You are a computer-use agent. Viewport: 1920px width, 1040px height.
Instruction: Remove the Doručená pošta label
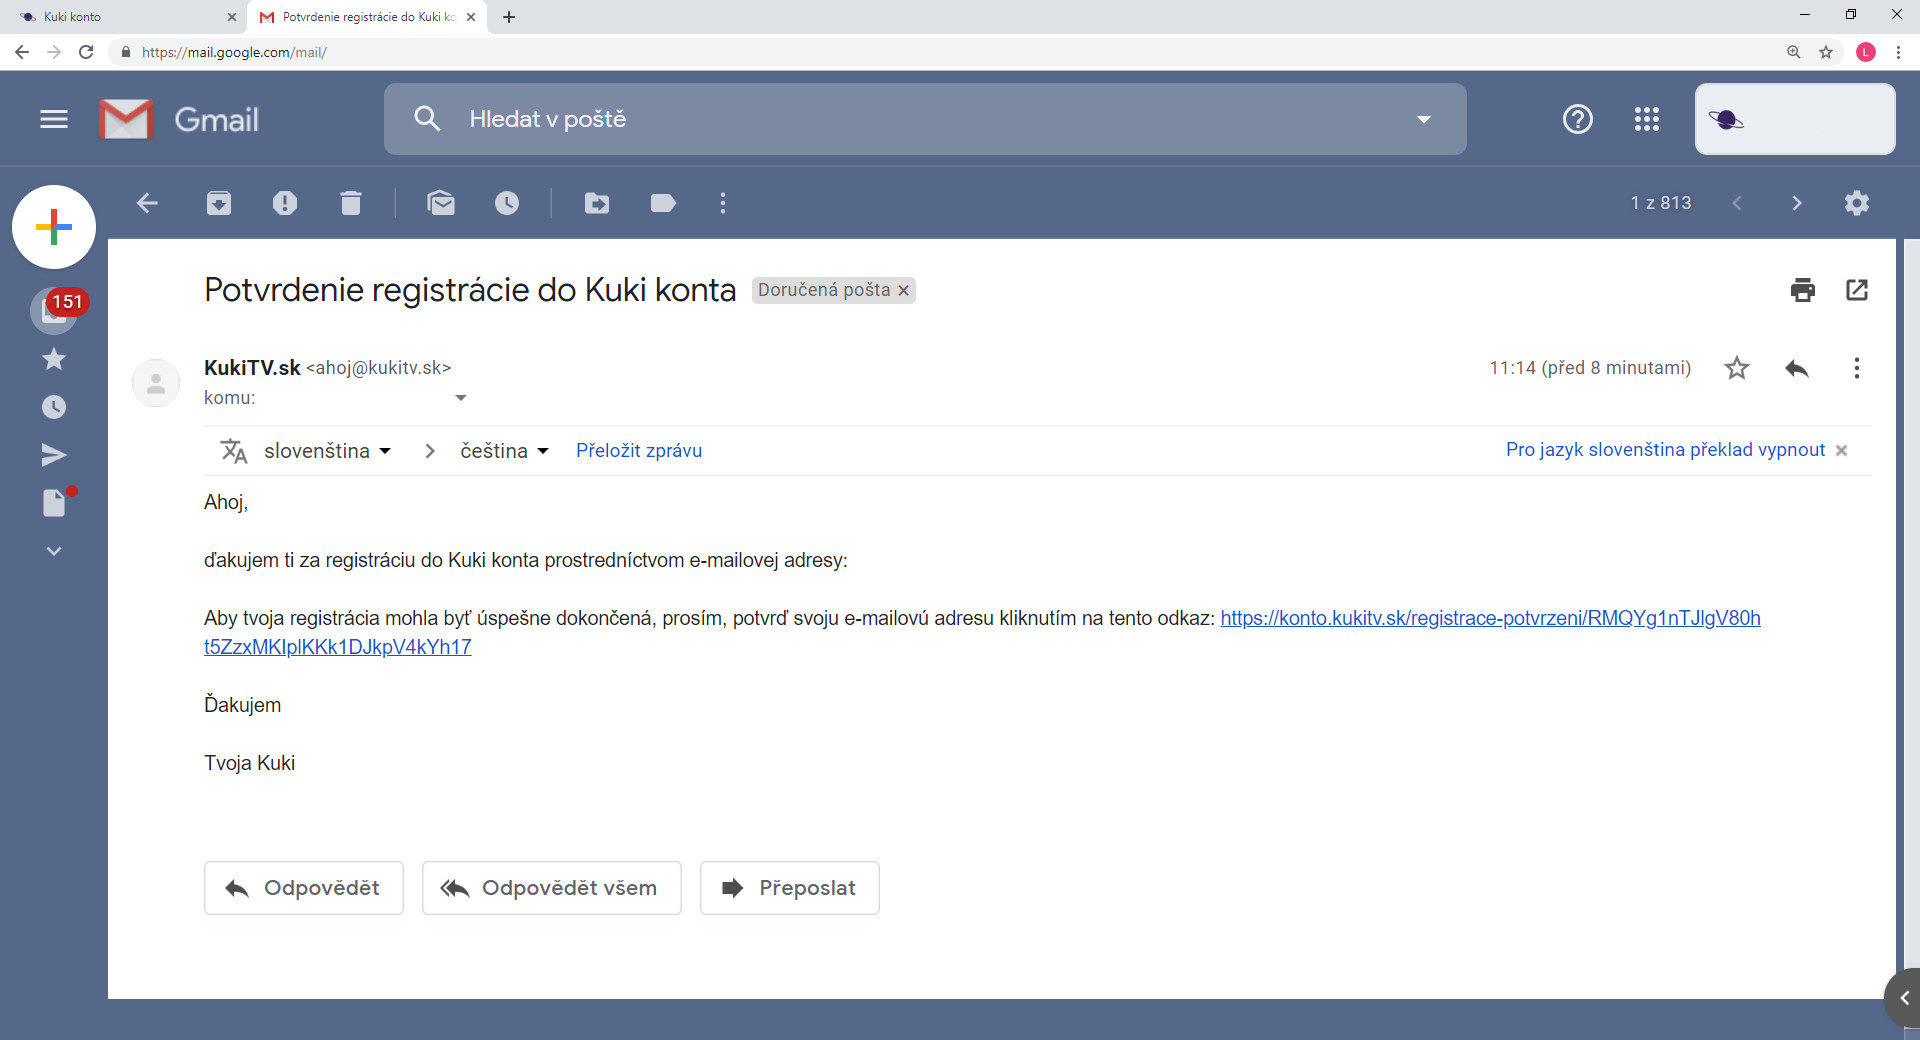(903, 290)
